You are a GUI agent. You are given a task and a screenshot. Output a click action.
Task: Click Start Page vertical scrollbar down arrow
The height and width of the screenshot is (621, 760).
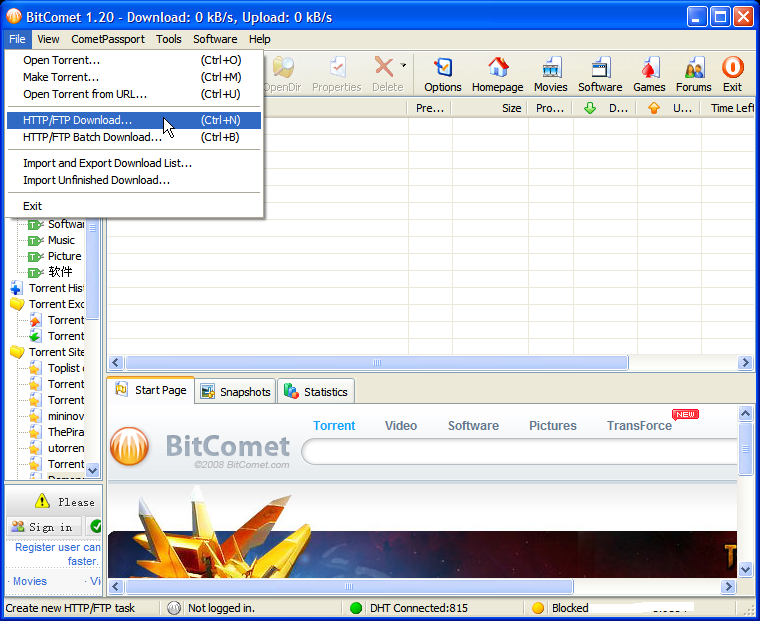tap(745, 570)
